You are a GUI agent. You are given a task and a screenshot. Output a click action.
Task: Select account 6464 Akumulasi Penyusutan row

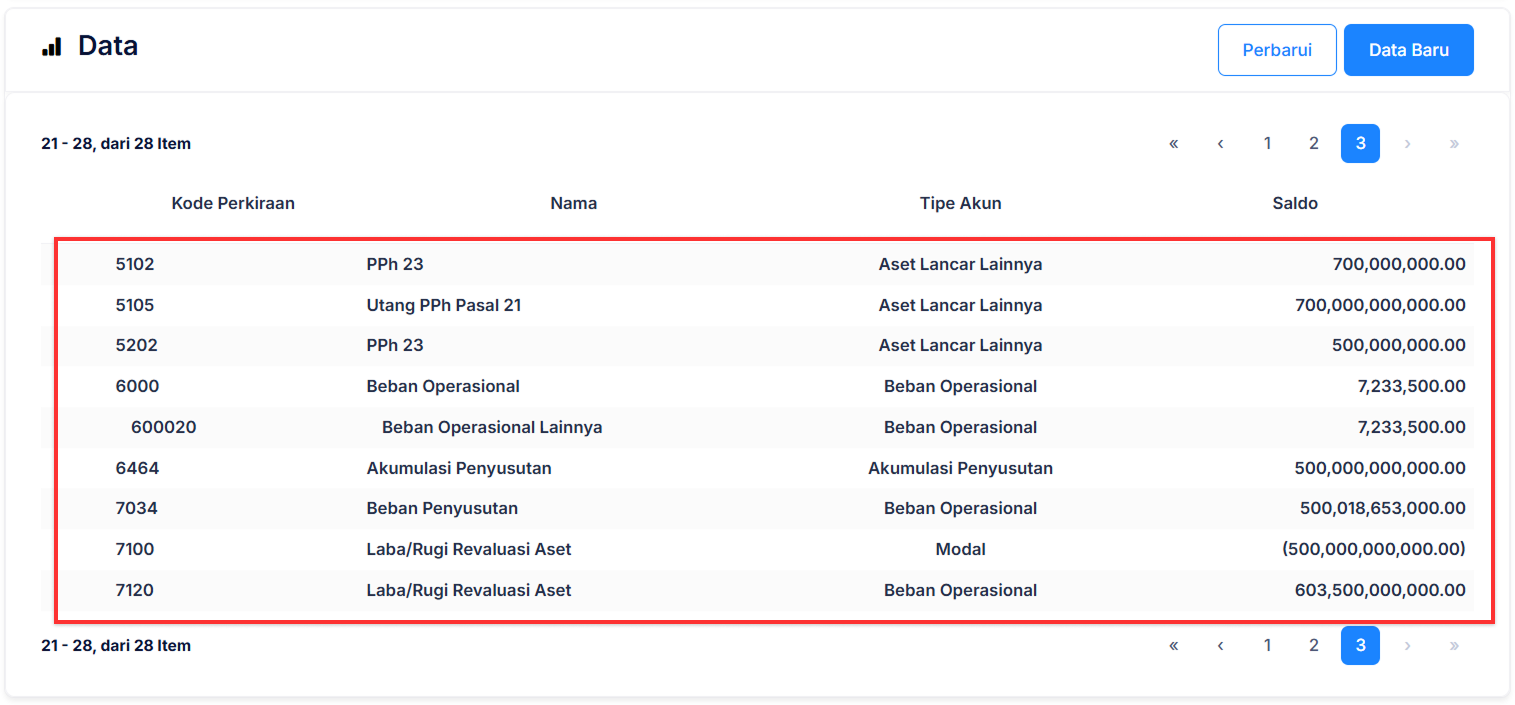point(459,468)
